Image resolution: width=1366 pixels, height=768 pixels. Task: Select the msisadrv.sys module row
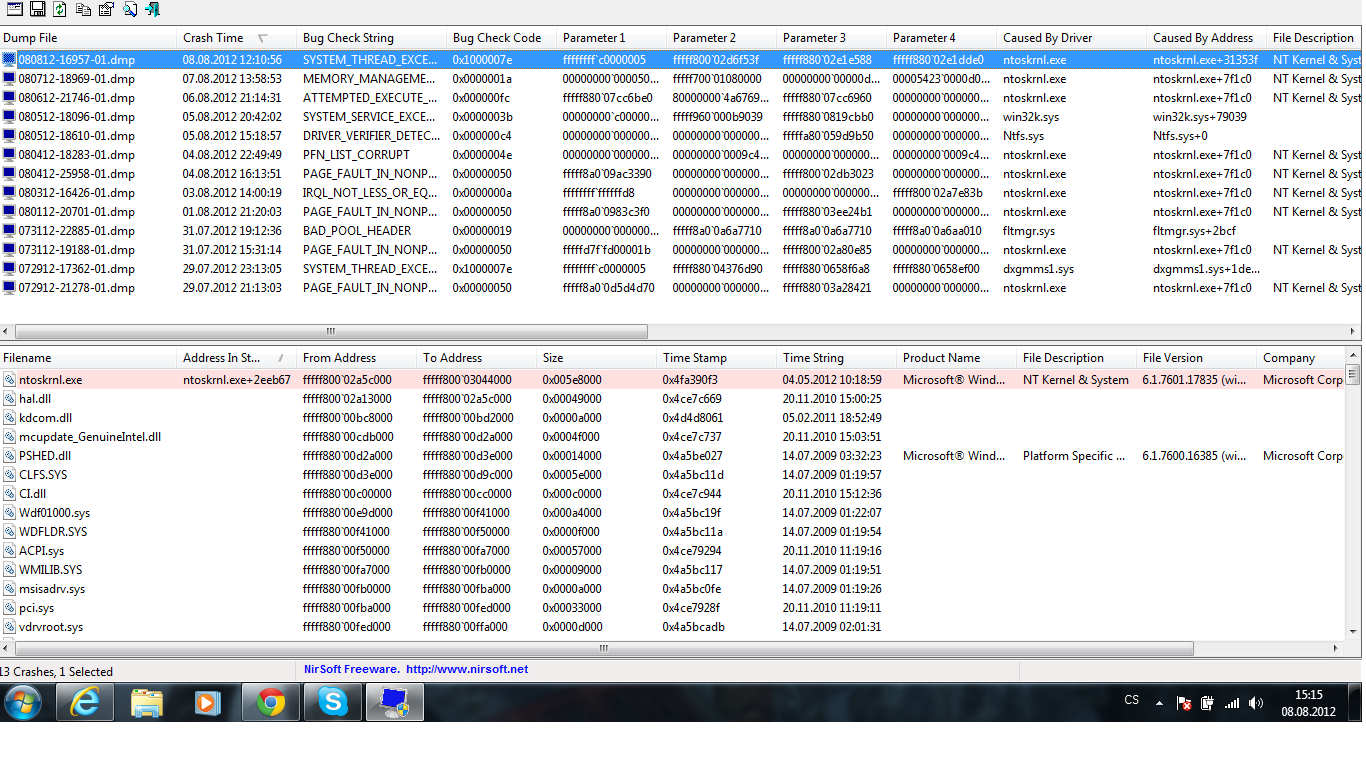672,589
